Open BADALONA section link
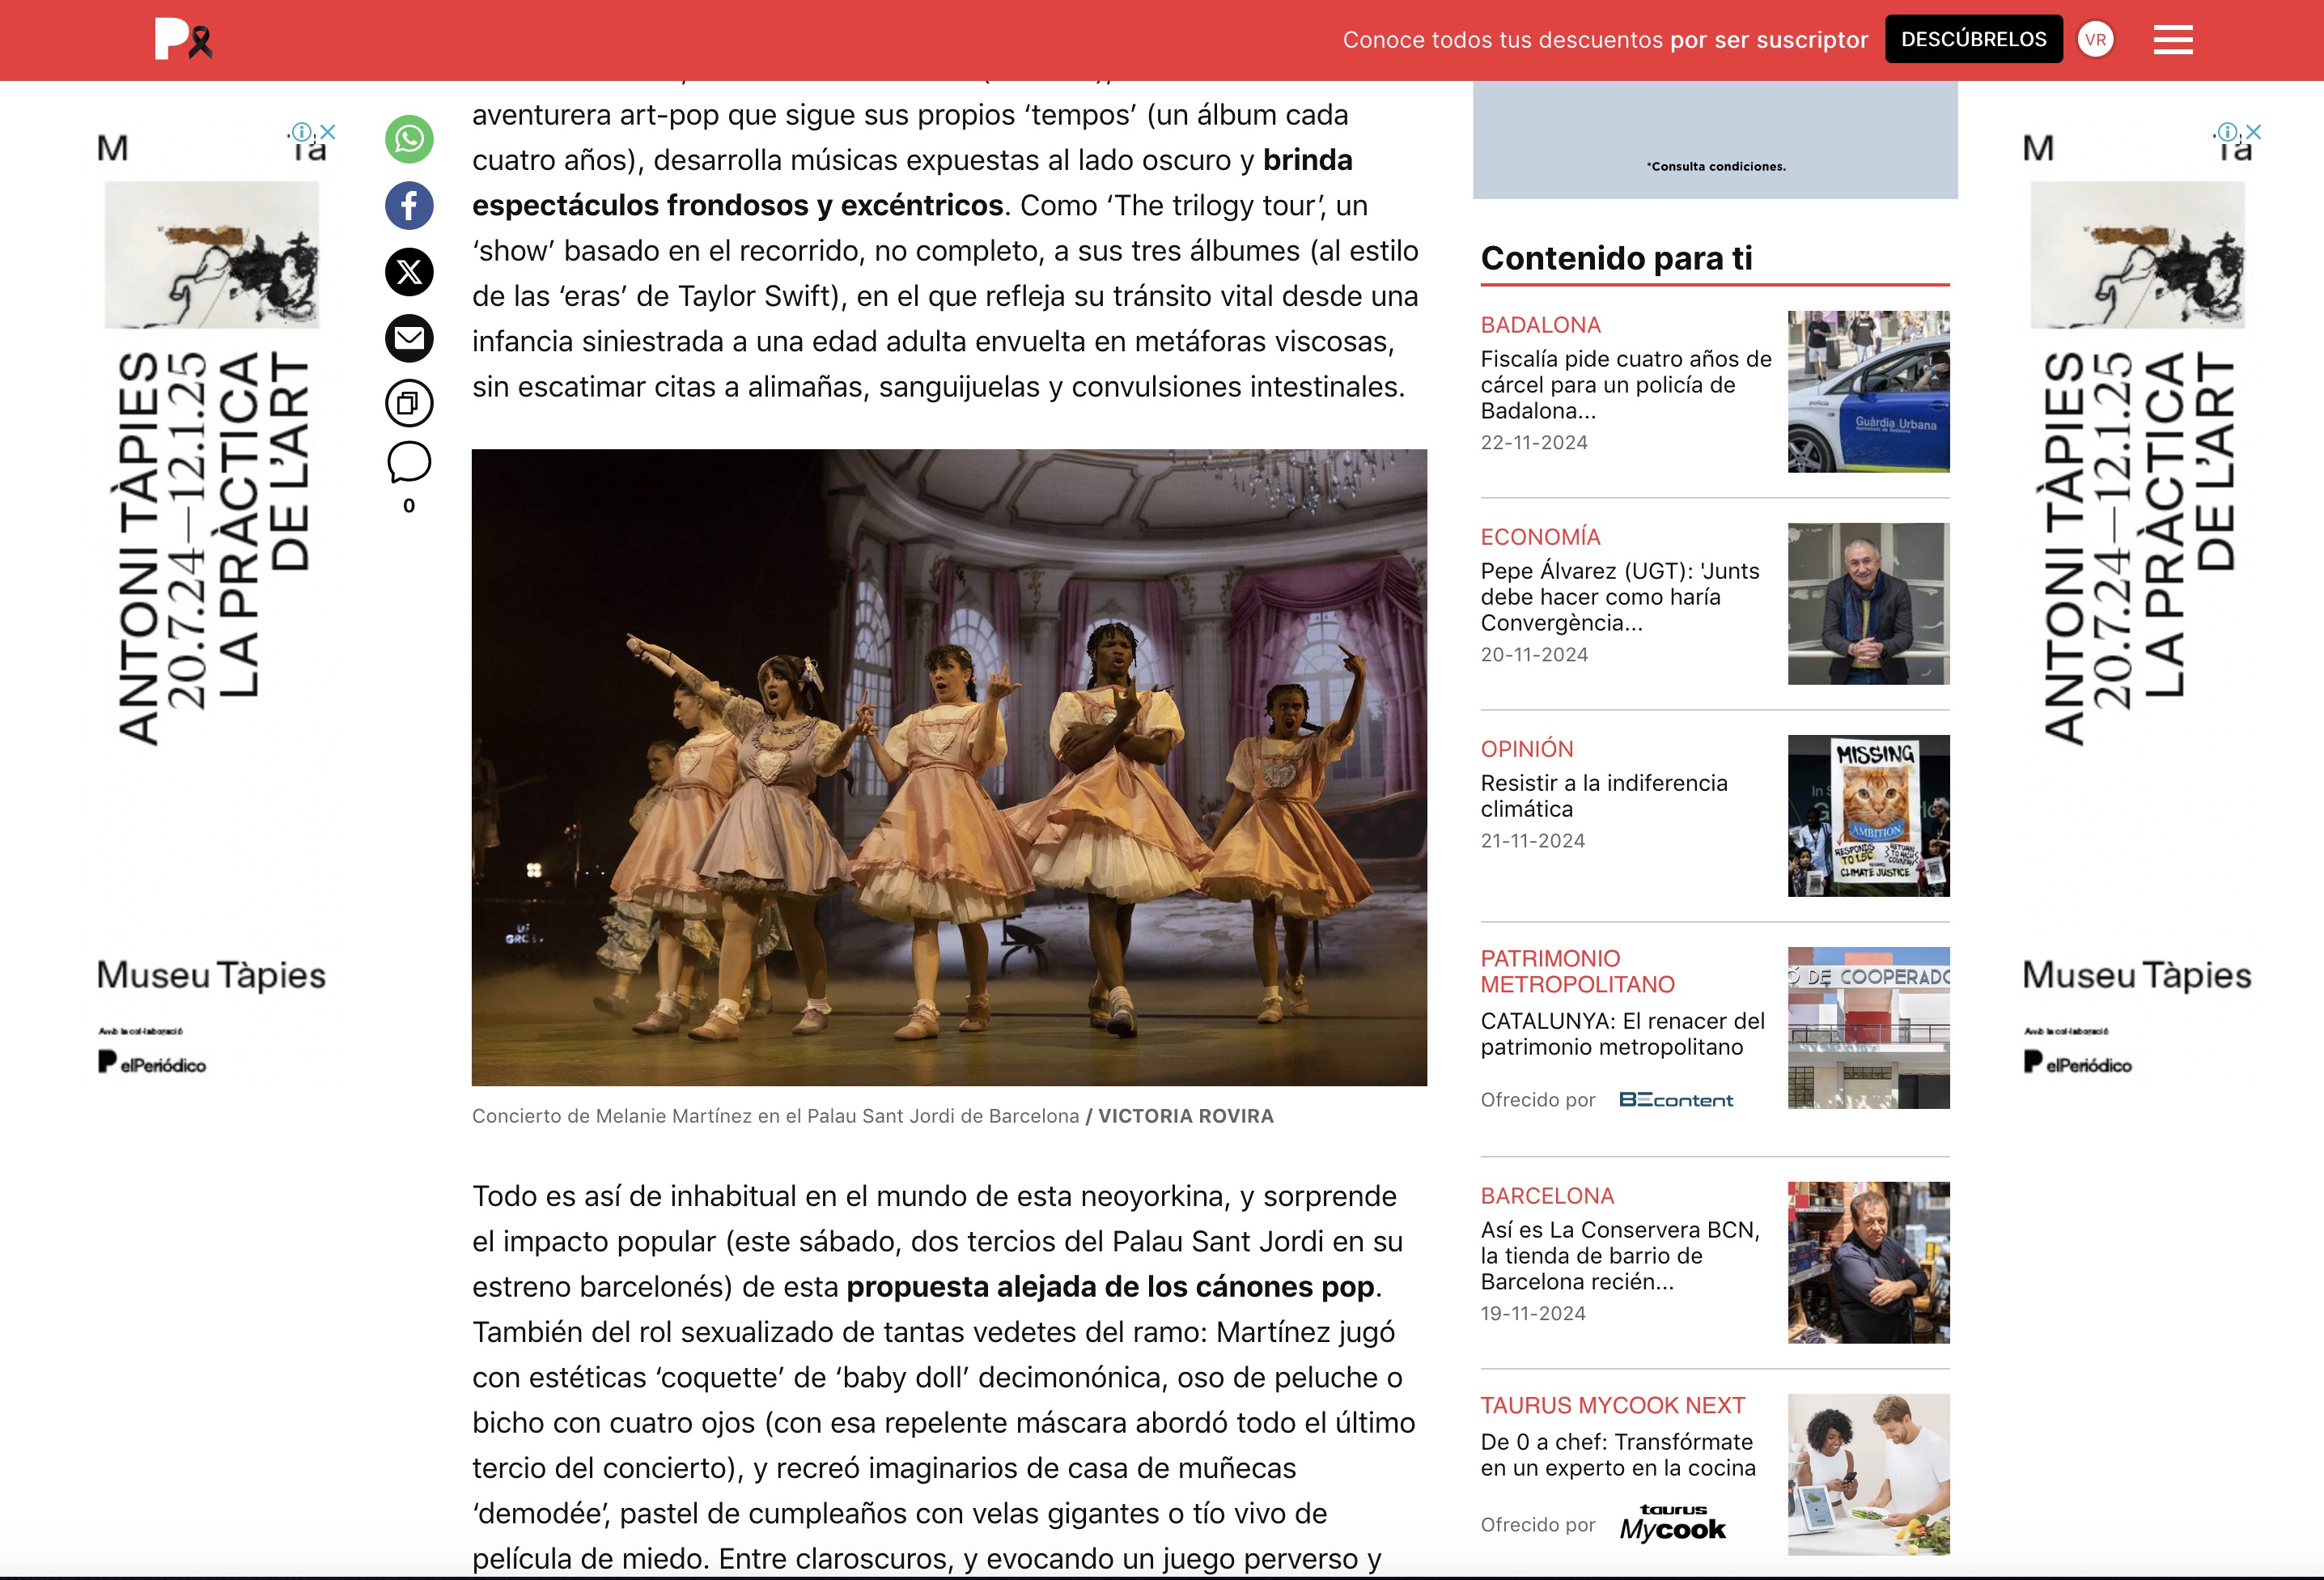The width and height of the screenshot is (2324, 1580). pos(1540,325)
